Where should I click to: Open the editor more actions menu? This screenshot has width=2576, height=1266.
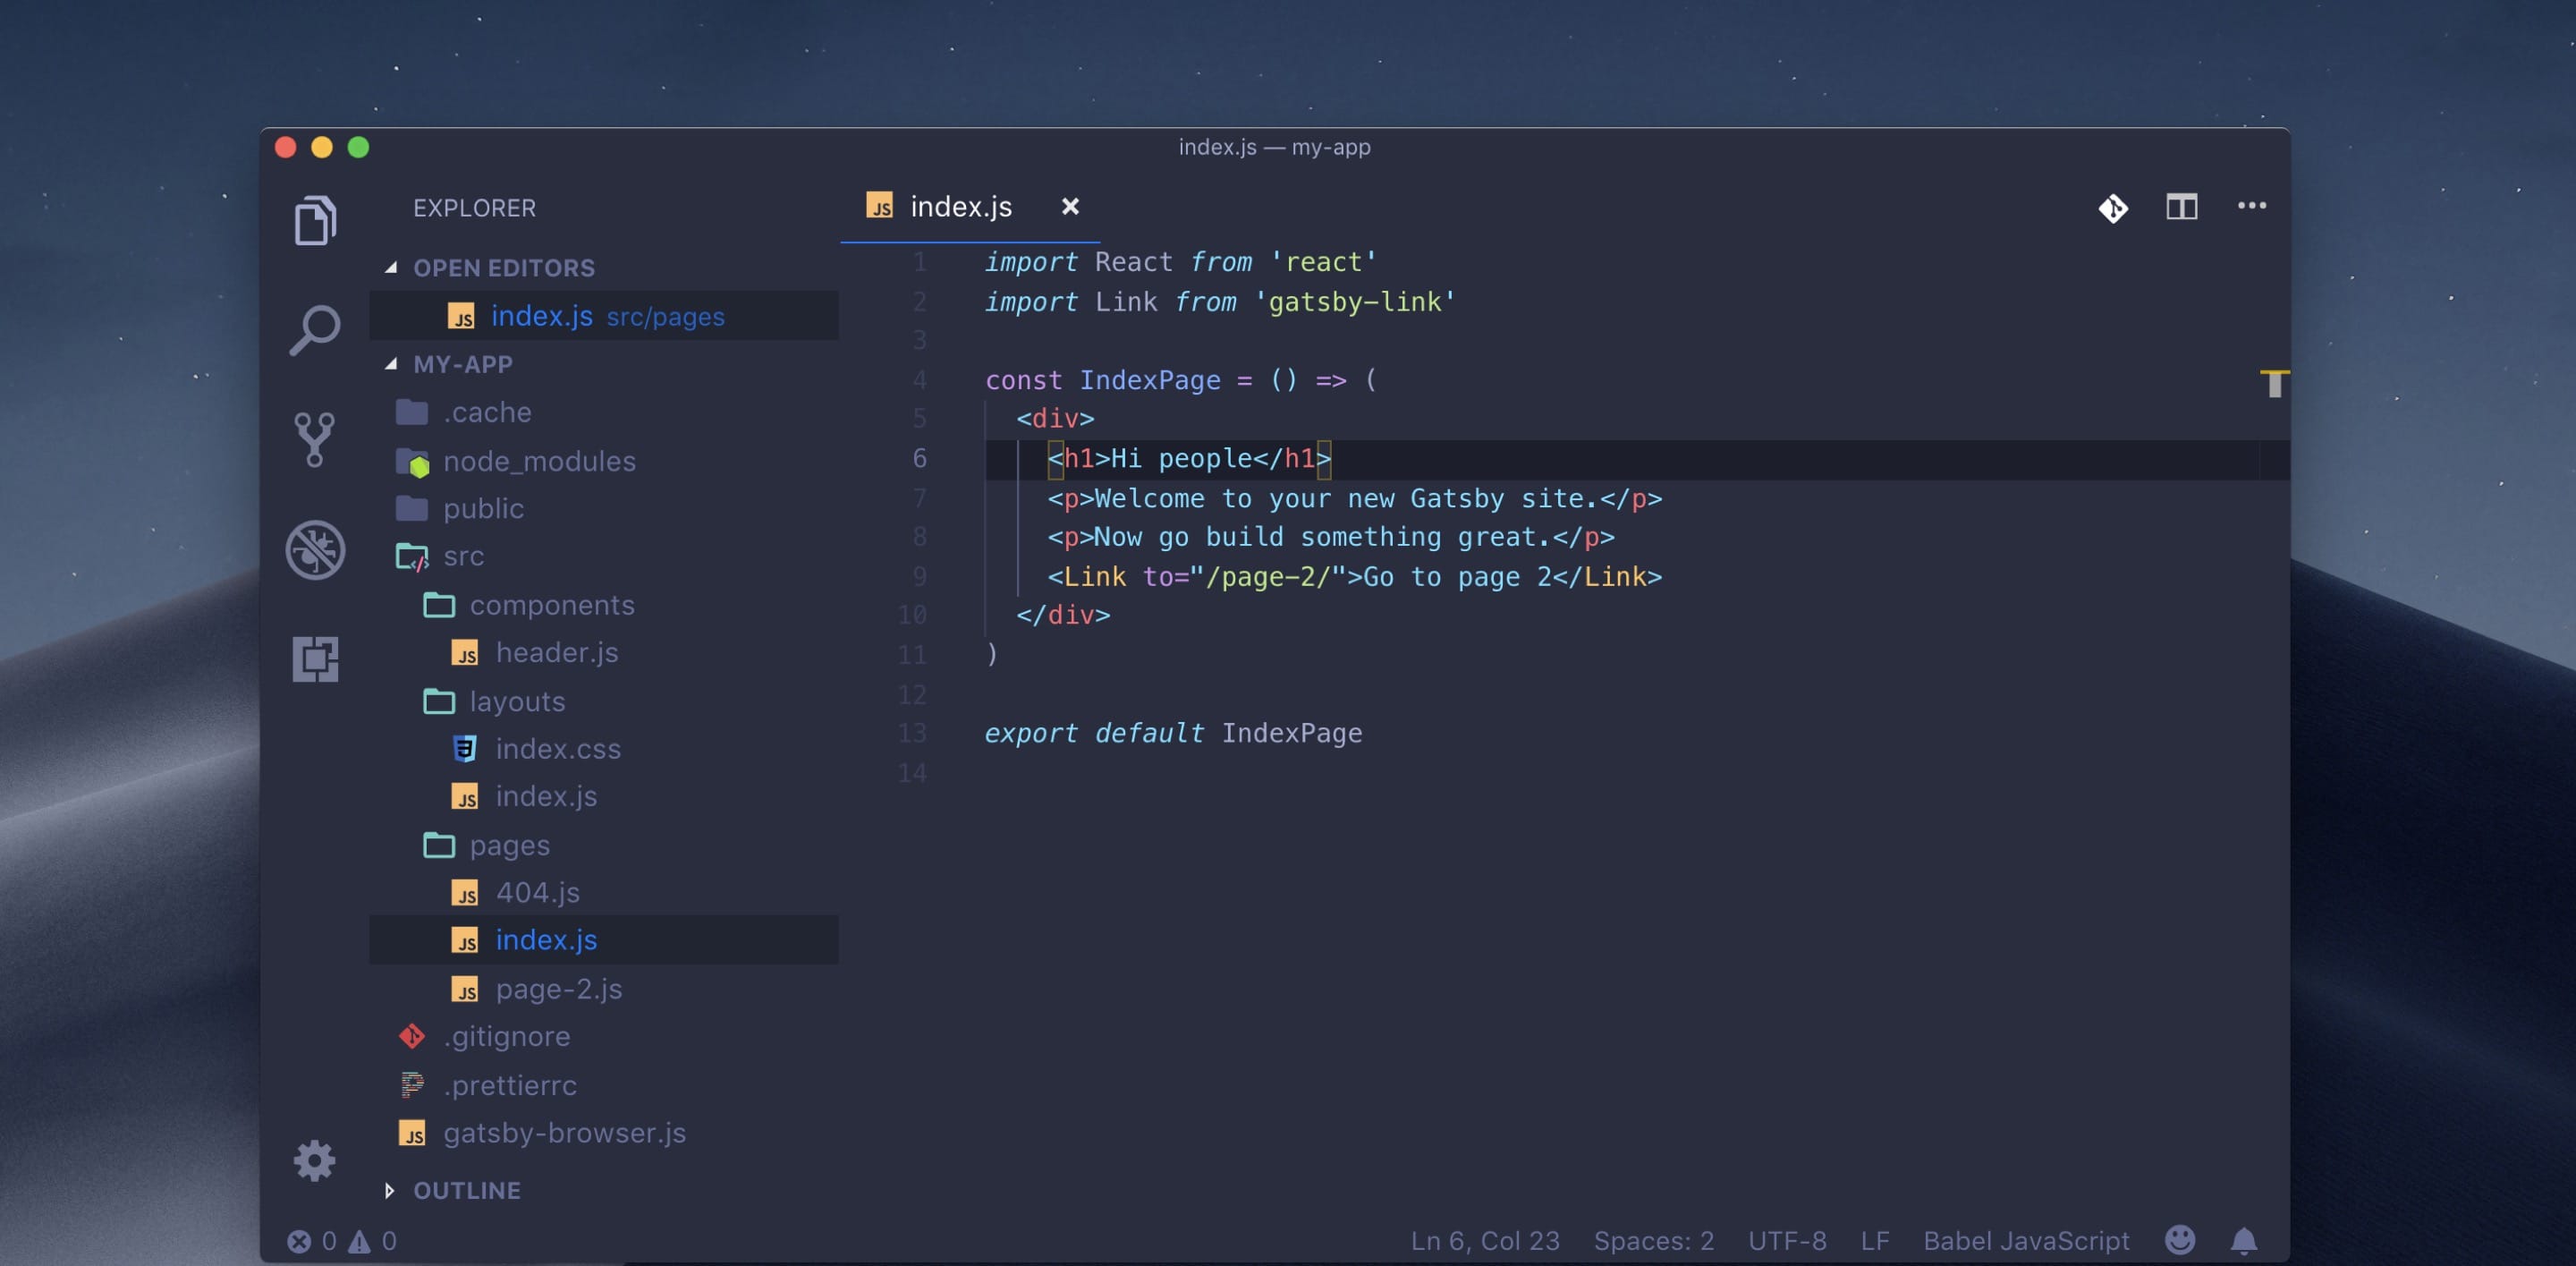click(2251, 206)
